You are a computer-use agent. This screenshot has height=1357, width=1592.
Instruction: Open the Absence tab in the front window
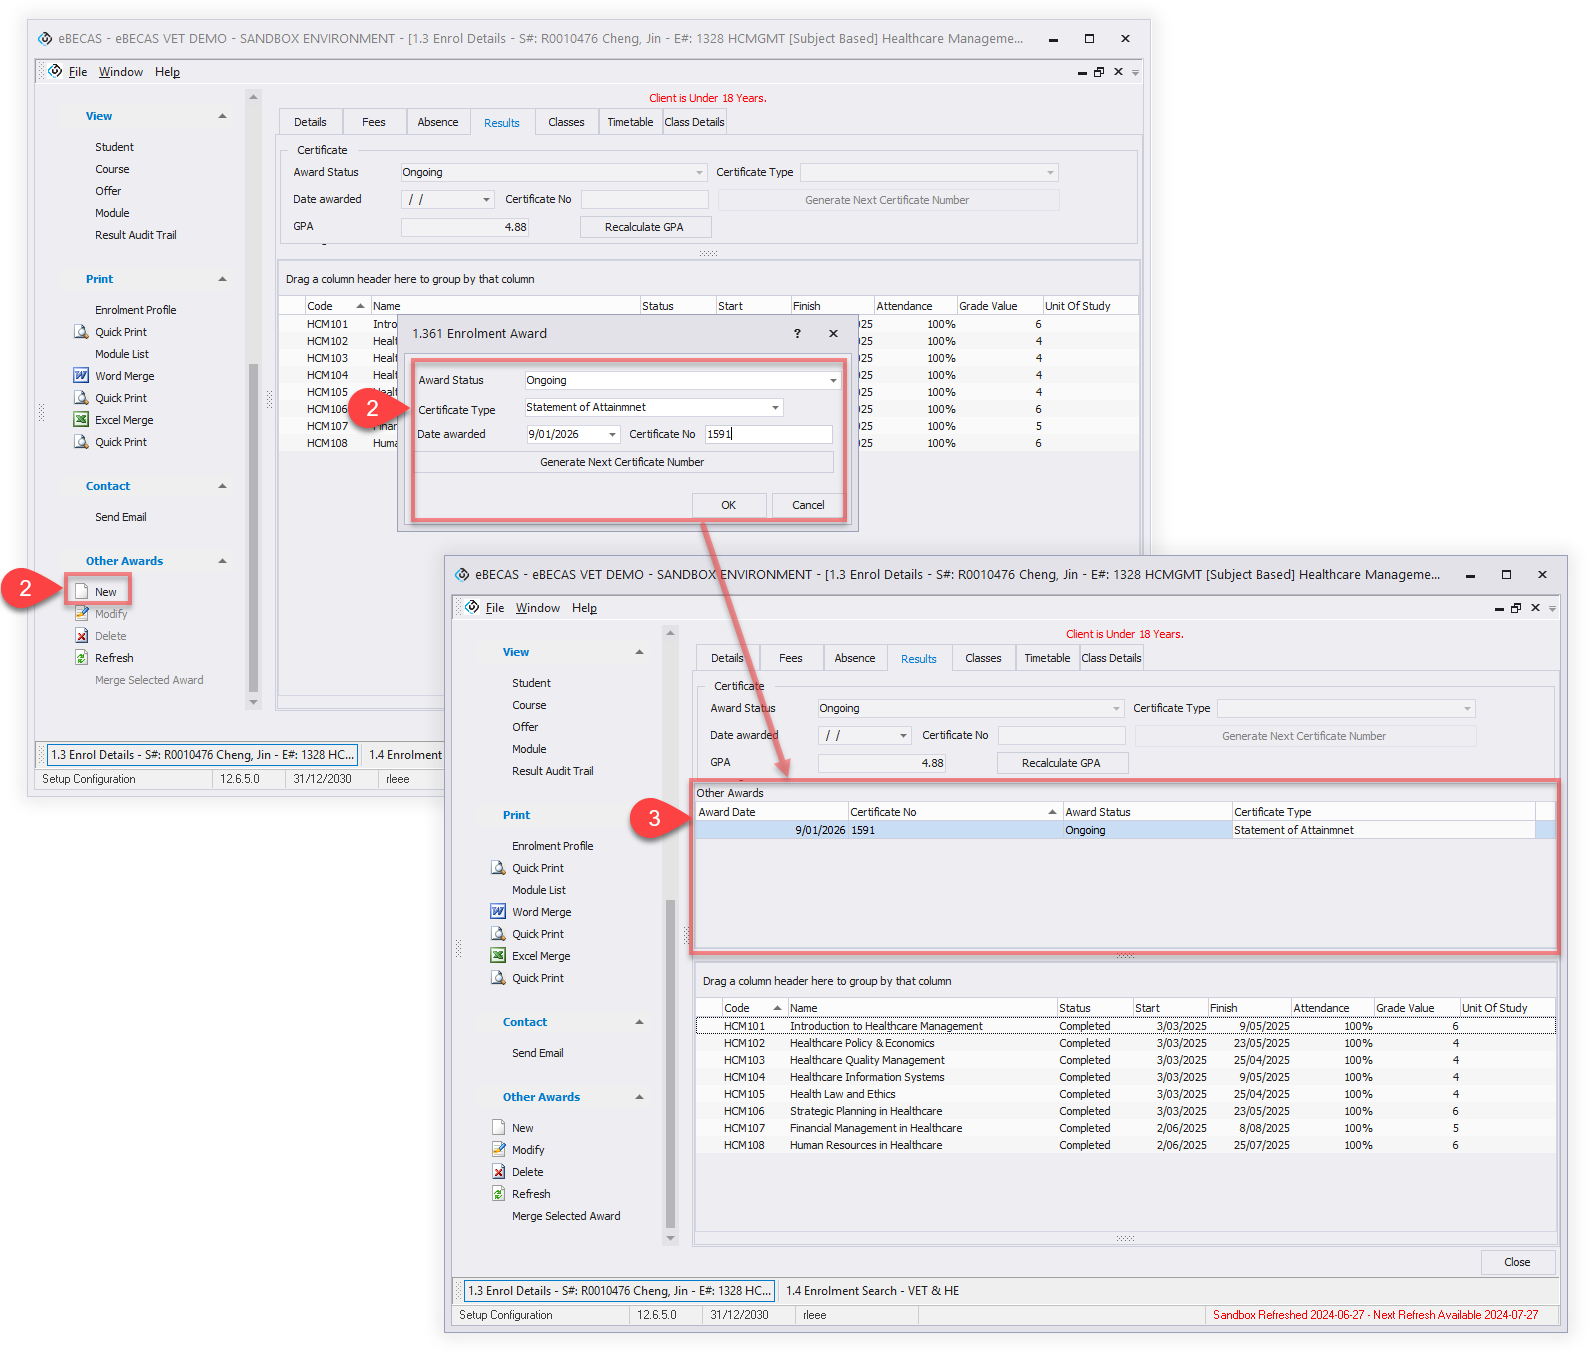tap(854, 658)
